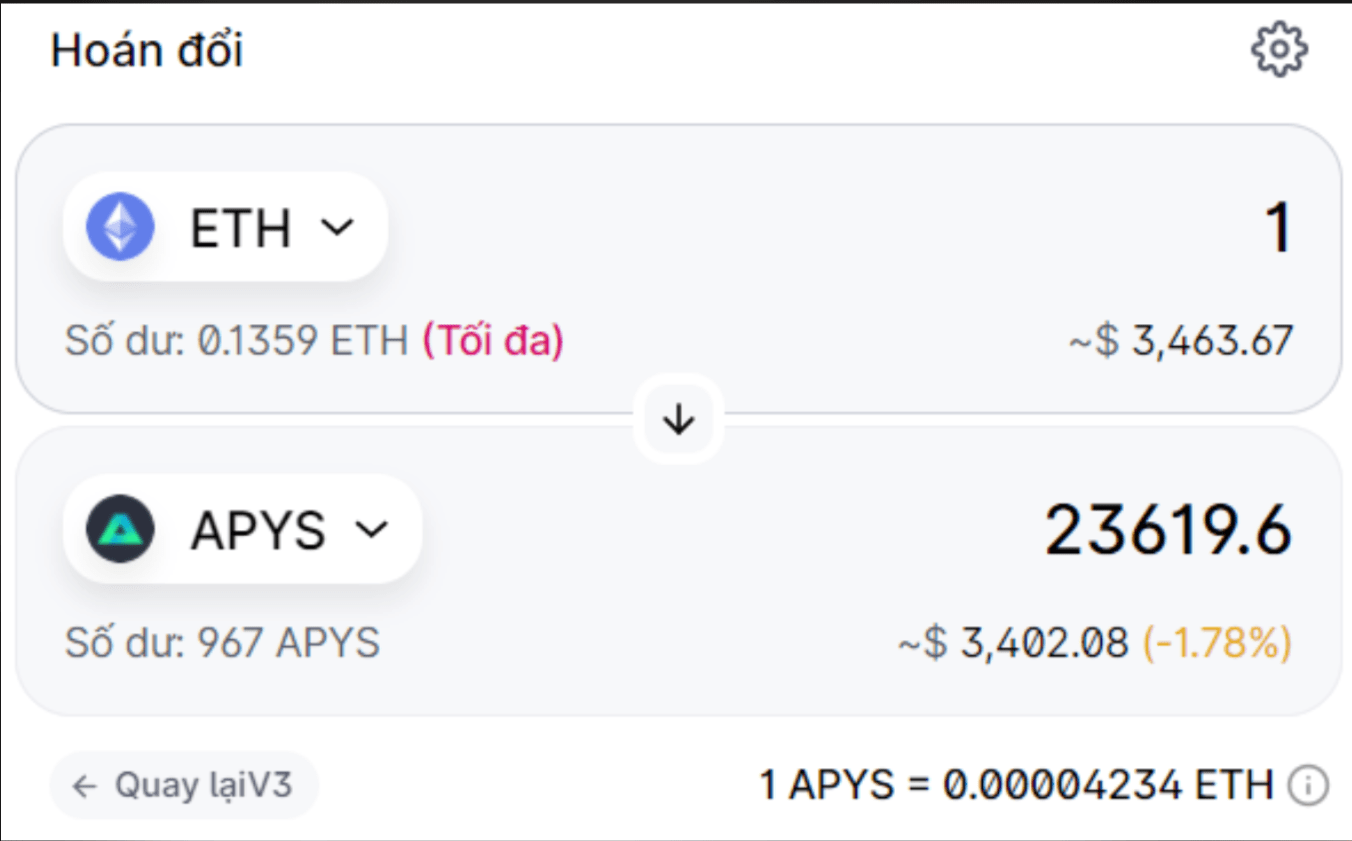Expand the ETH chevron to change tokens
The width and height of the screenshot is (1352, 841).
pos(337,228)
